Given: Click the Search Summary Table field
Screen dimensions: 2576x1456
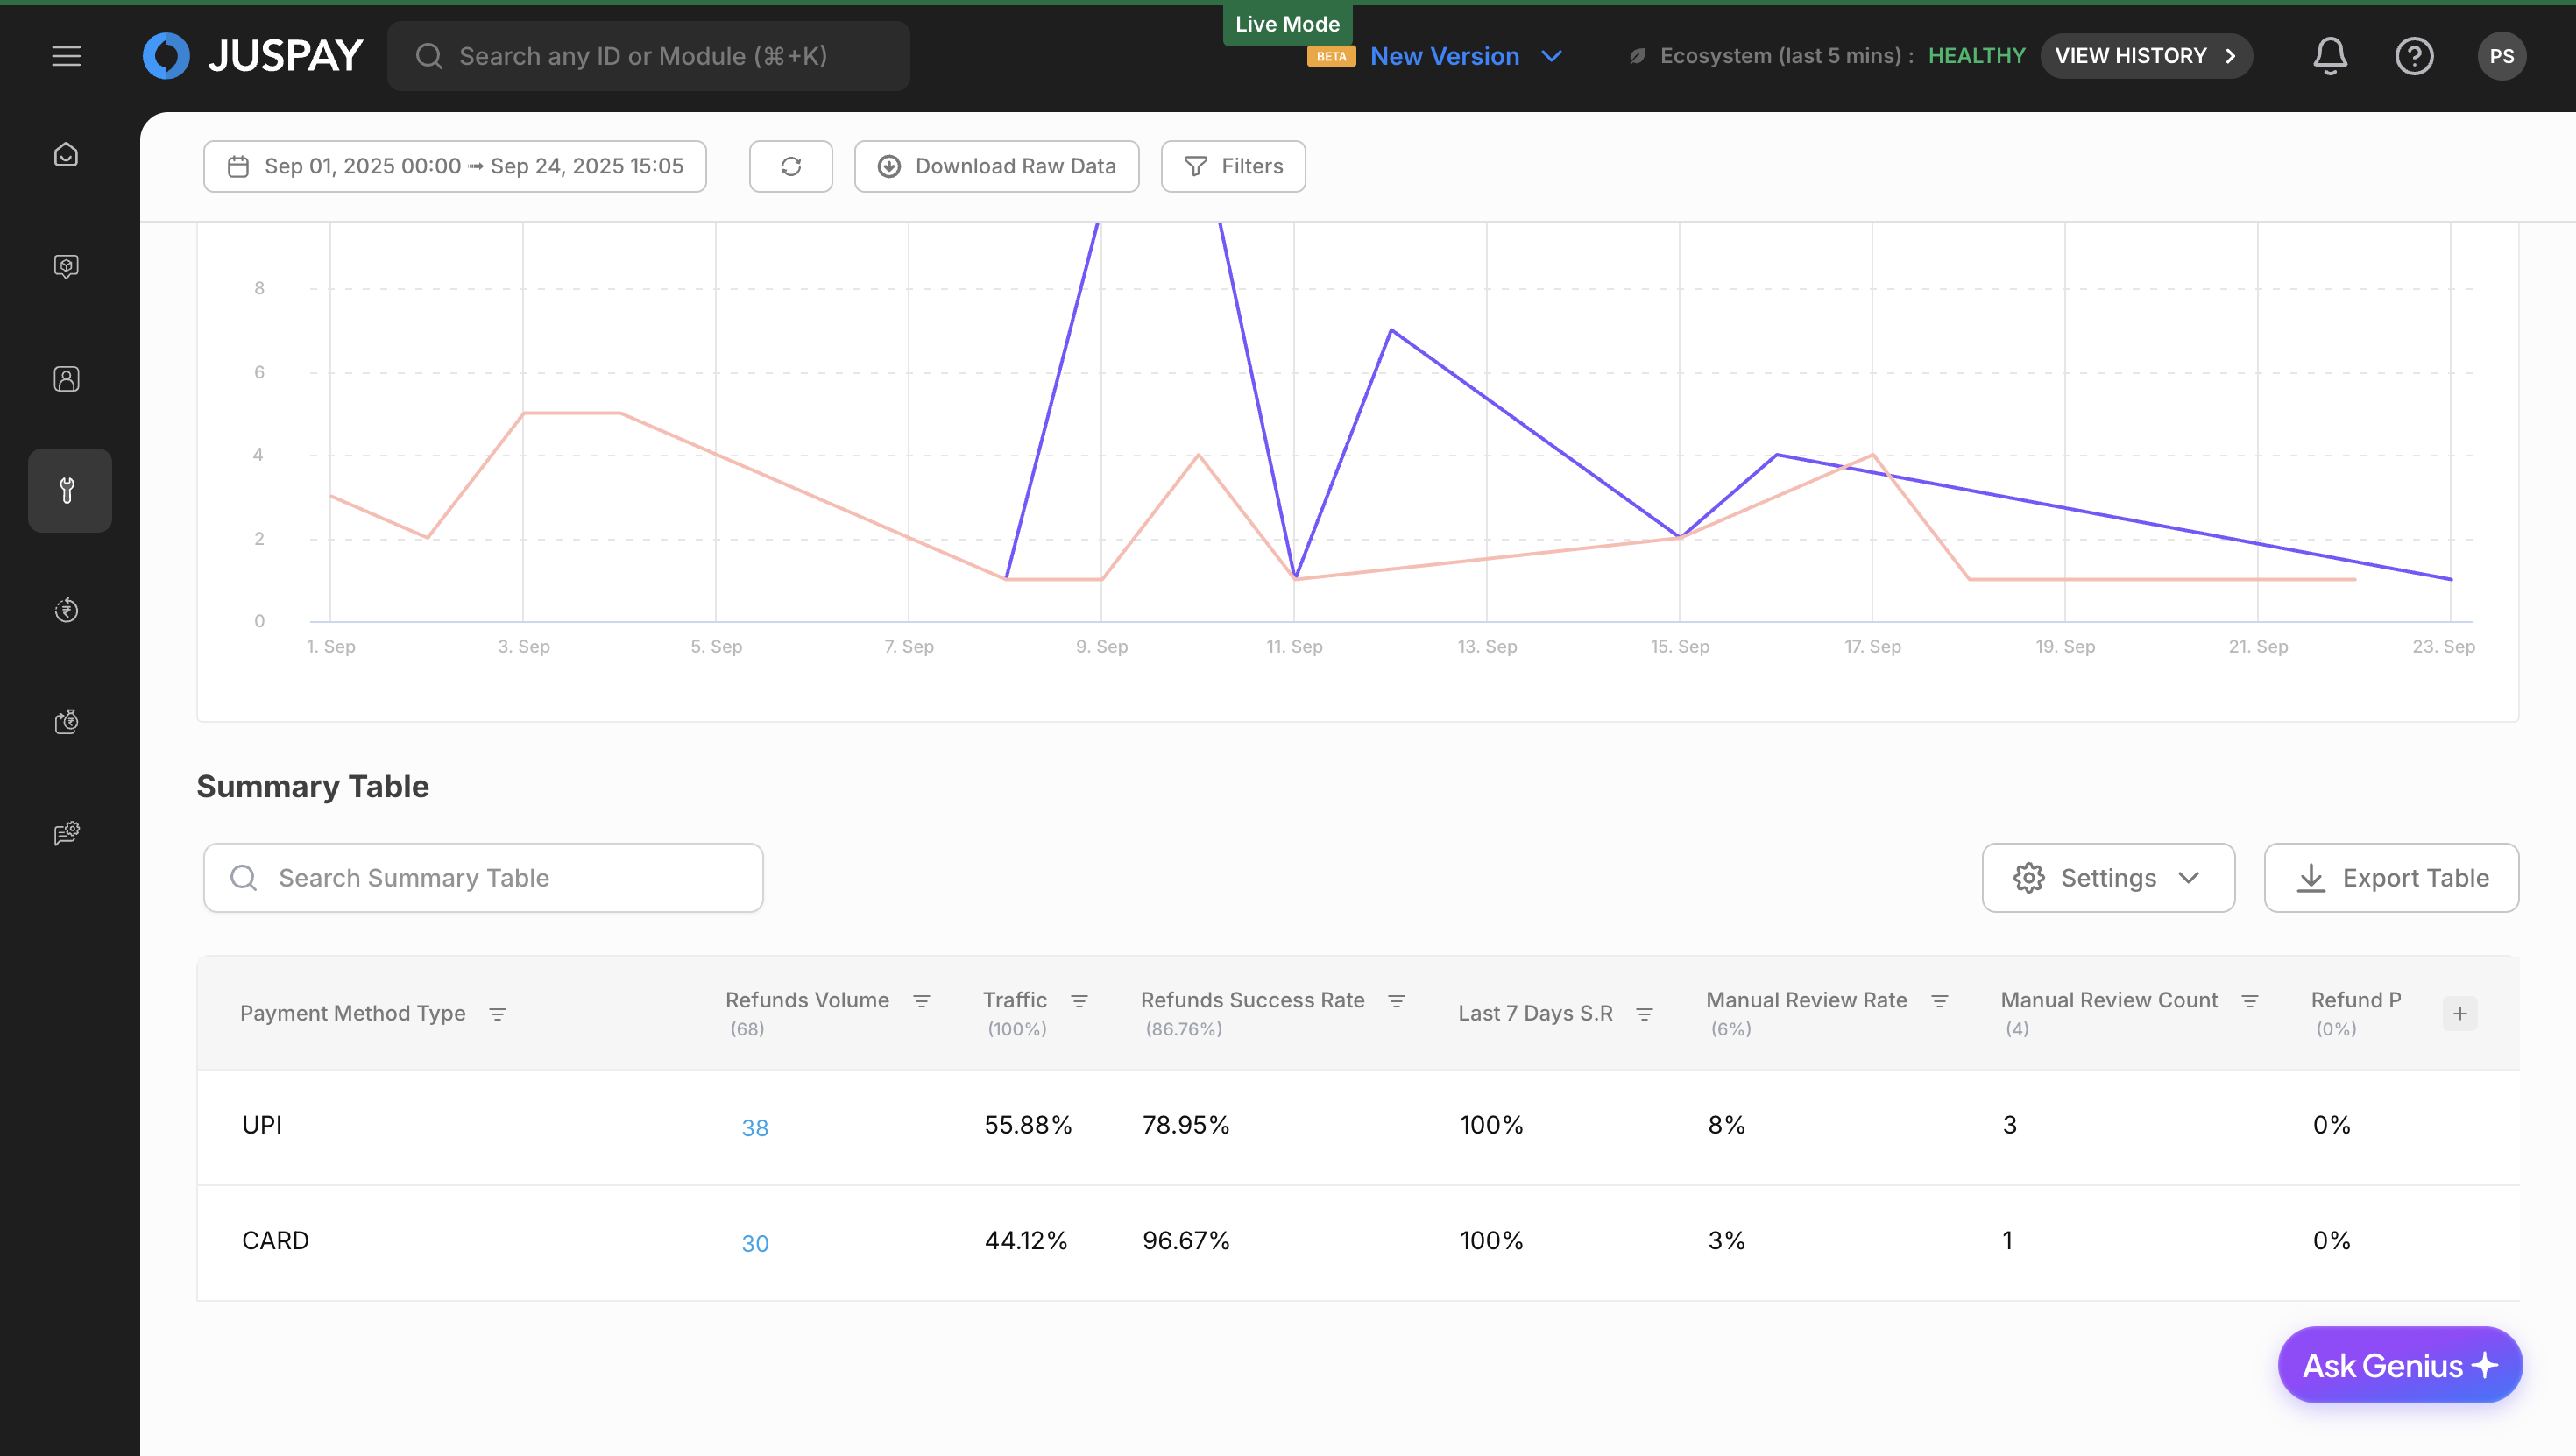Looking at the screenshot, I should tap(483, 877).
